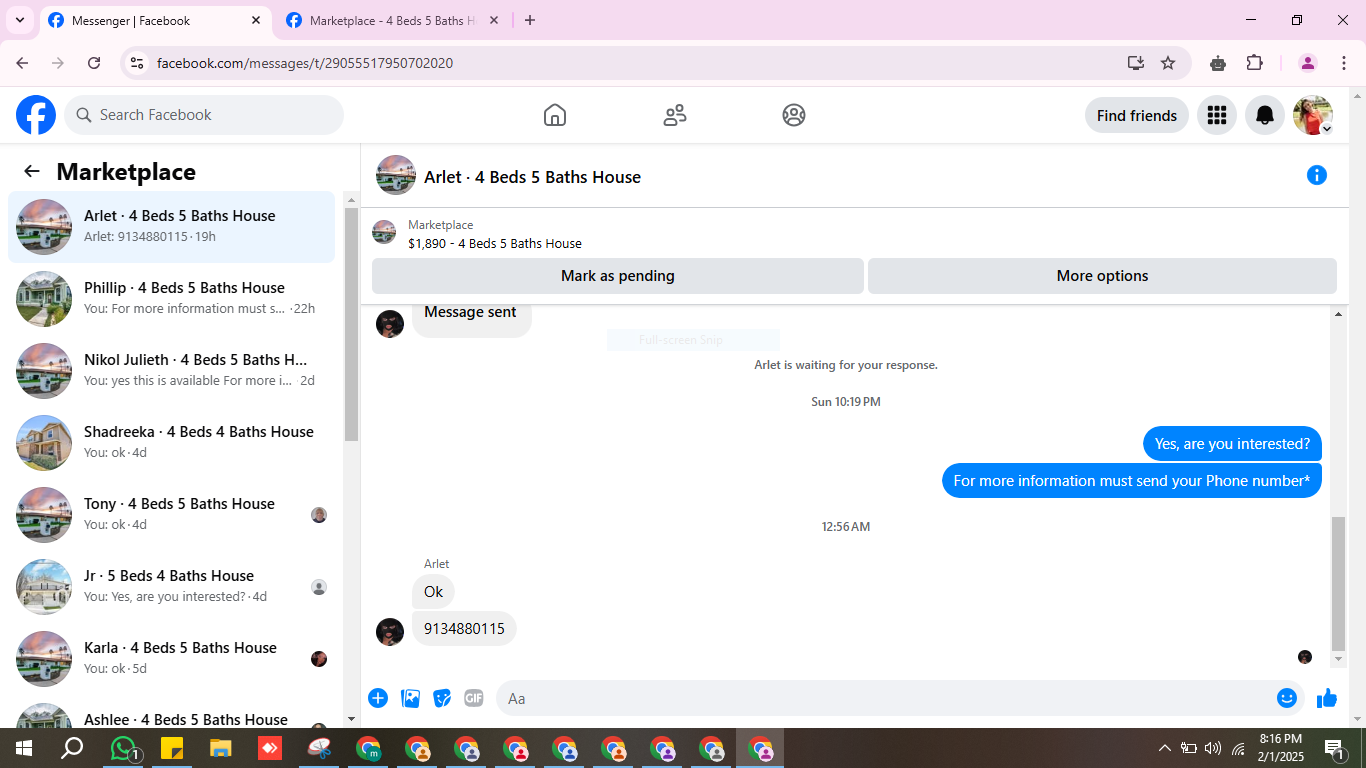Open the account profile picture menu

(x=1313, y=115)
